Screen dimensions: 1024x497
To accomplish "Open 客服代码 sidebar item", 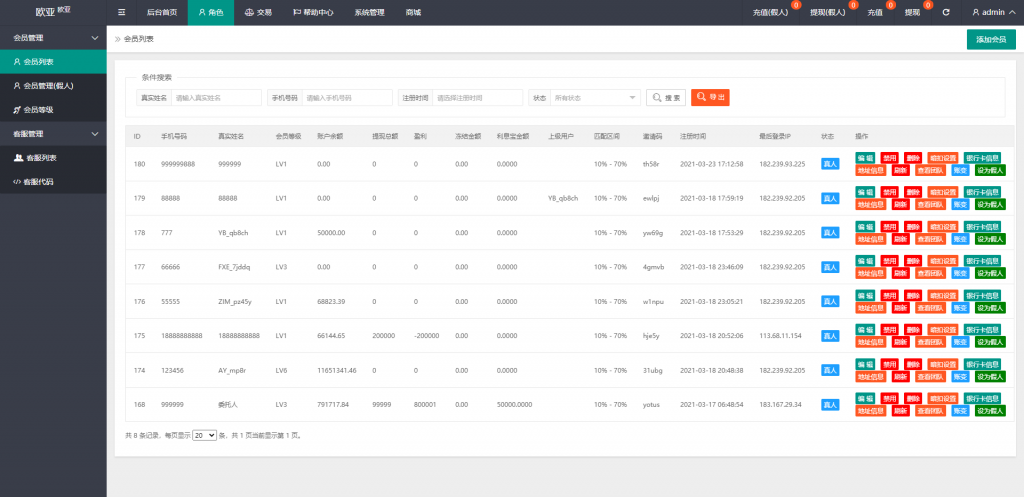I will (53, 182).
